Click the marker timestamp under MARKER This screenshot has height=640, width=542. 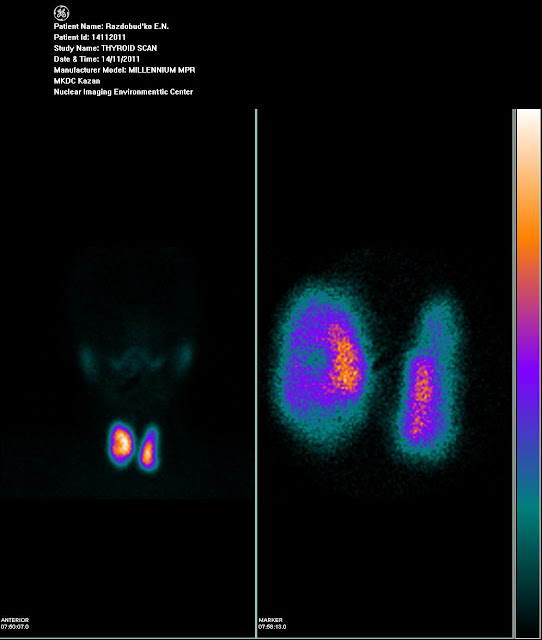coord(272,627)
